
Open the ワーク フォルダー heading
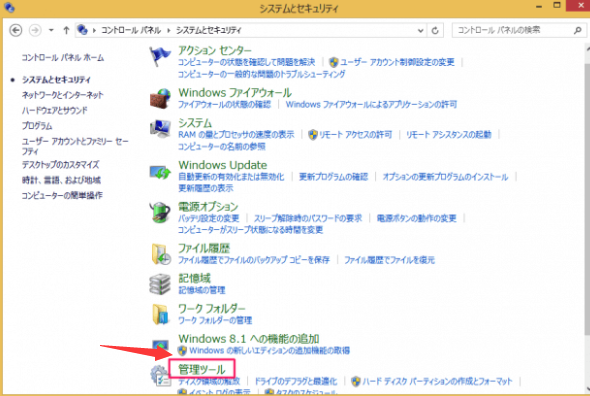point(211,308)
